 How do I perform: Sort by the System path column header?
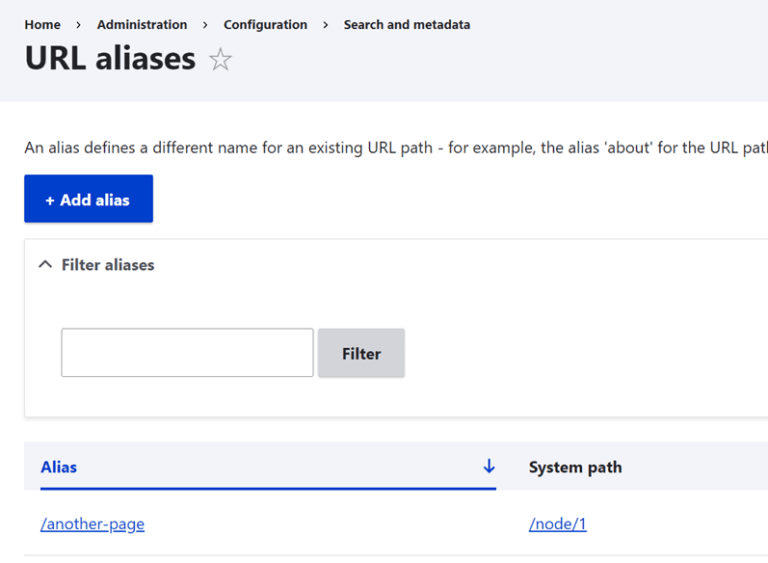click(x=575, y=467)
